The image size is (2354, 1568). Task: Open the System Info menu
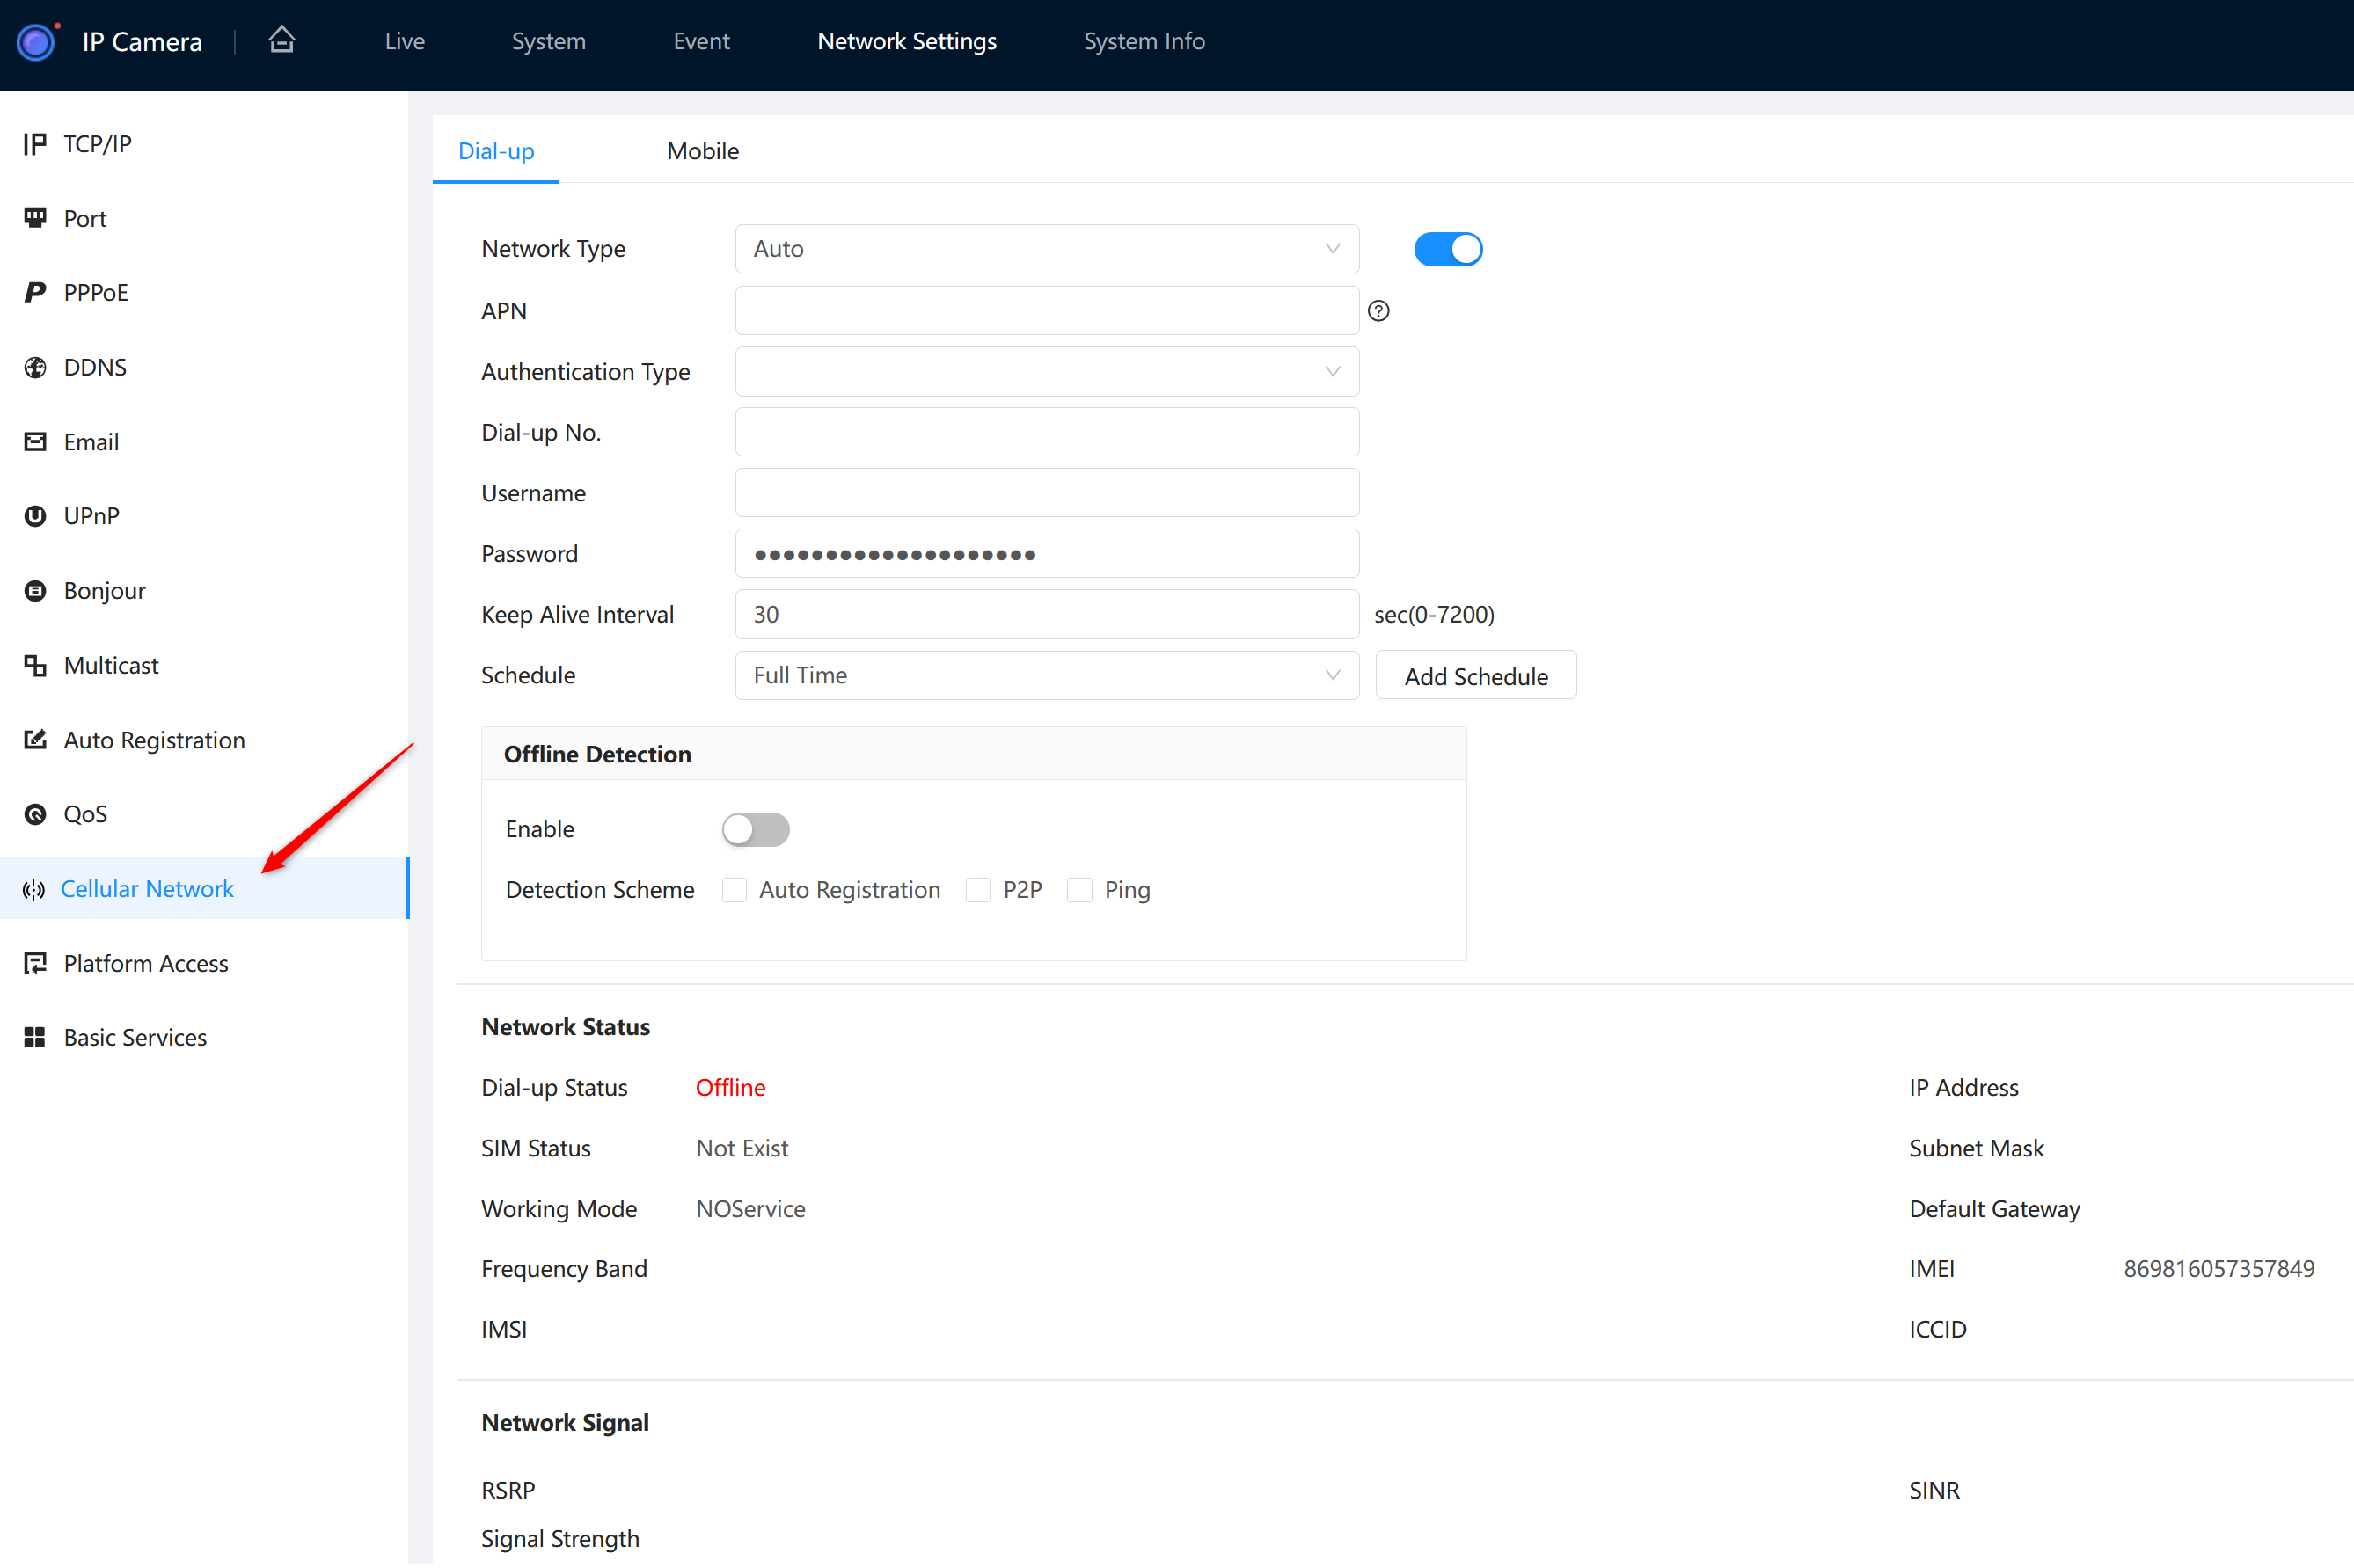click(x=1145, y=41)
